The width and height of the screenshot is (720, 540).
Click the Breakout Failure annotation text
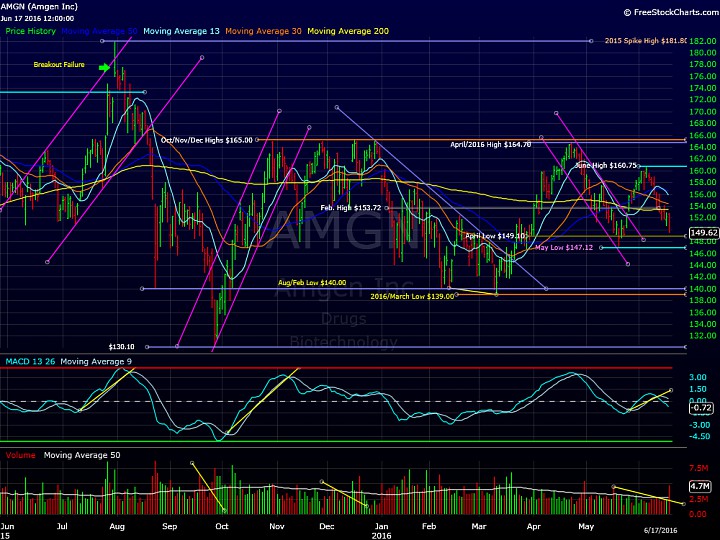(x=59, y=65)
